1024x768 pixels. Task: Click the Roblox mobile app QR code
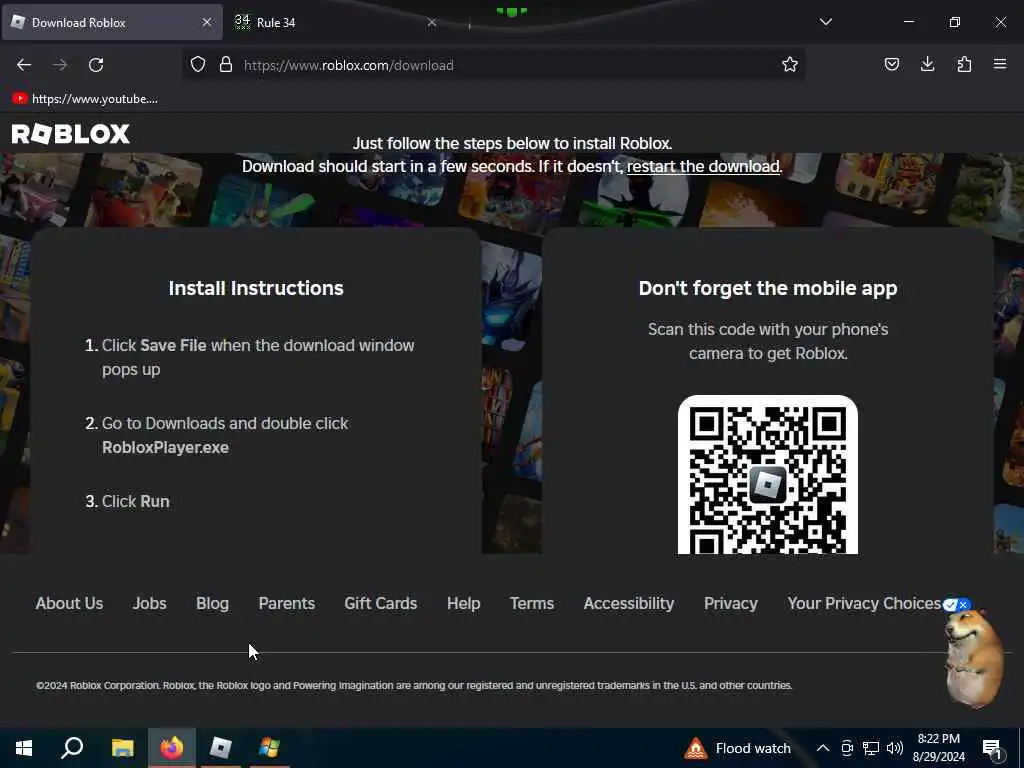click(x=767, y=475)
